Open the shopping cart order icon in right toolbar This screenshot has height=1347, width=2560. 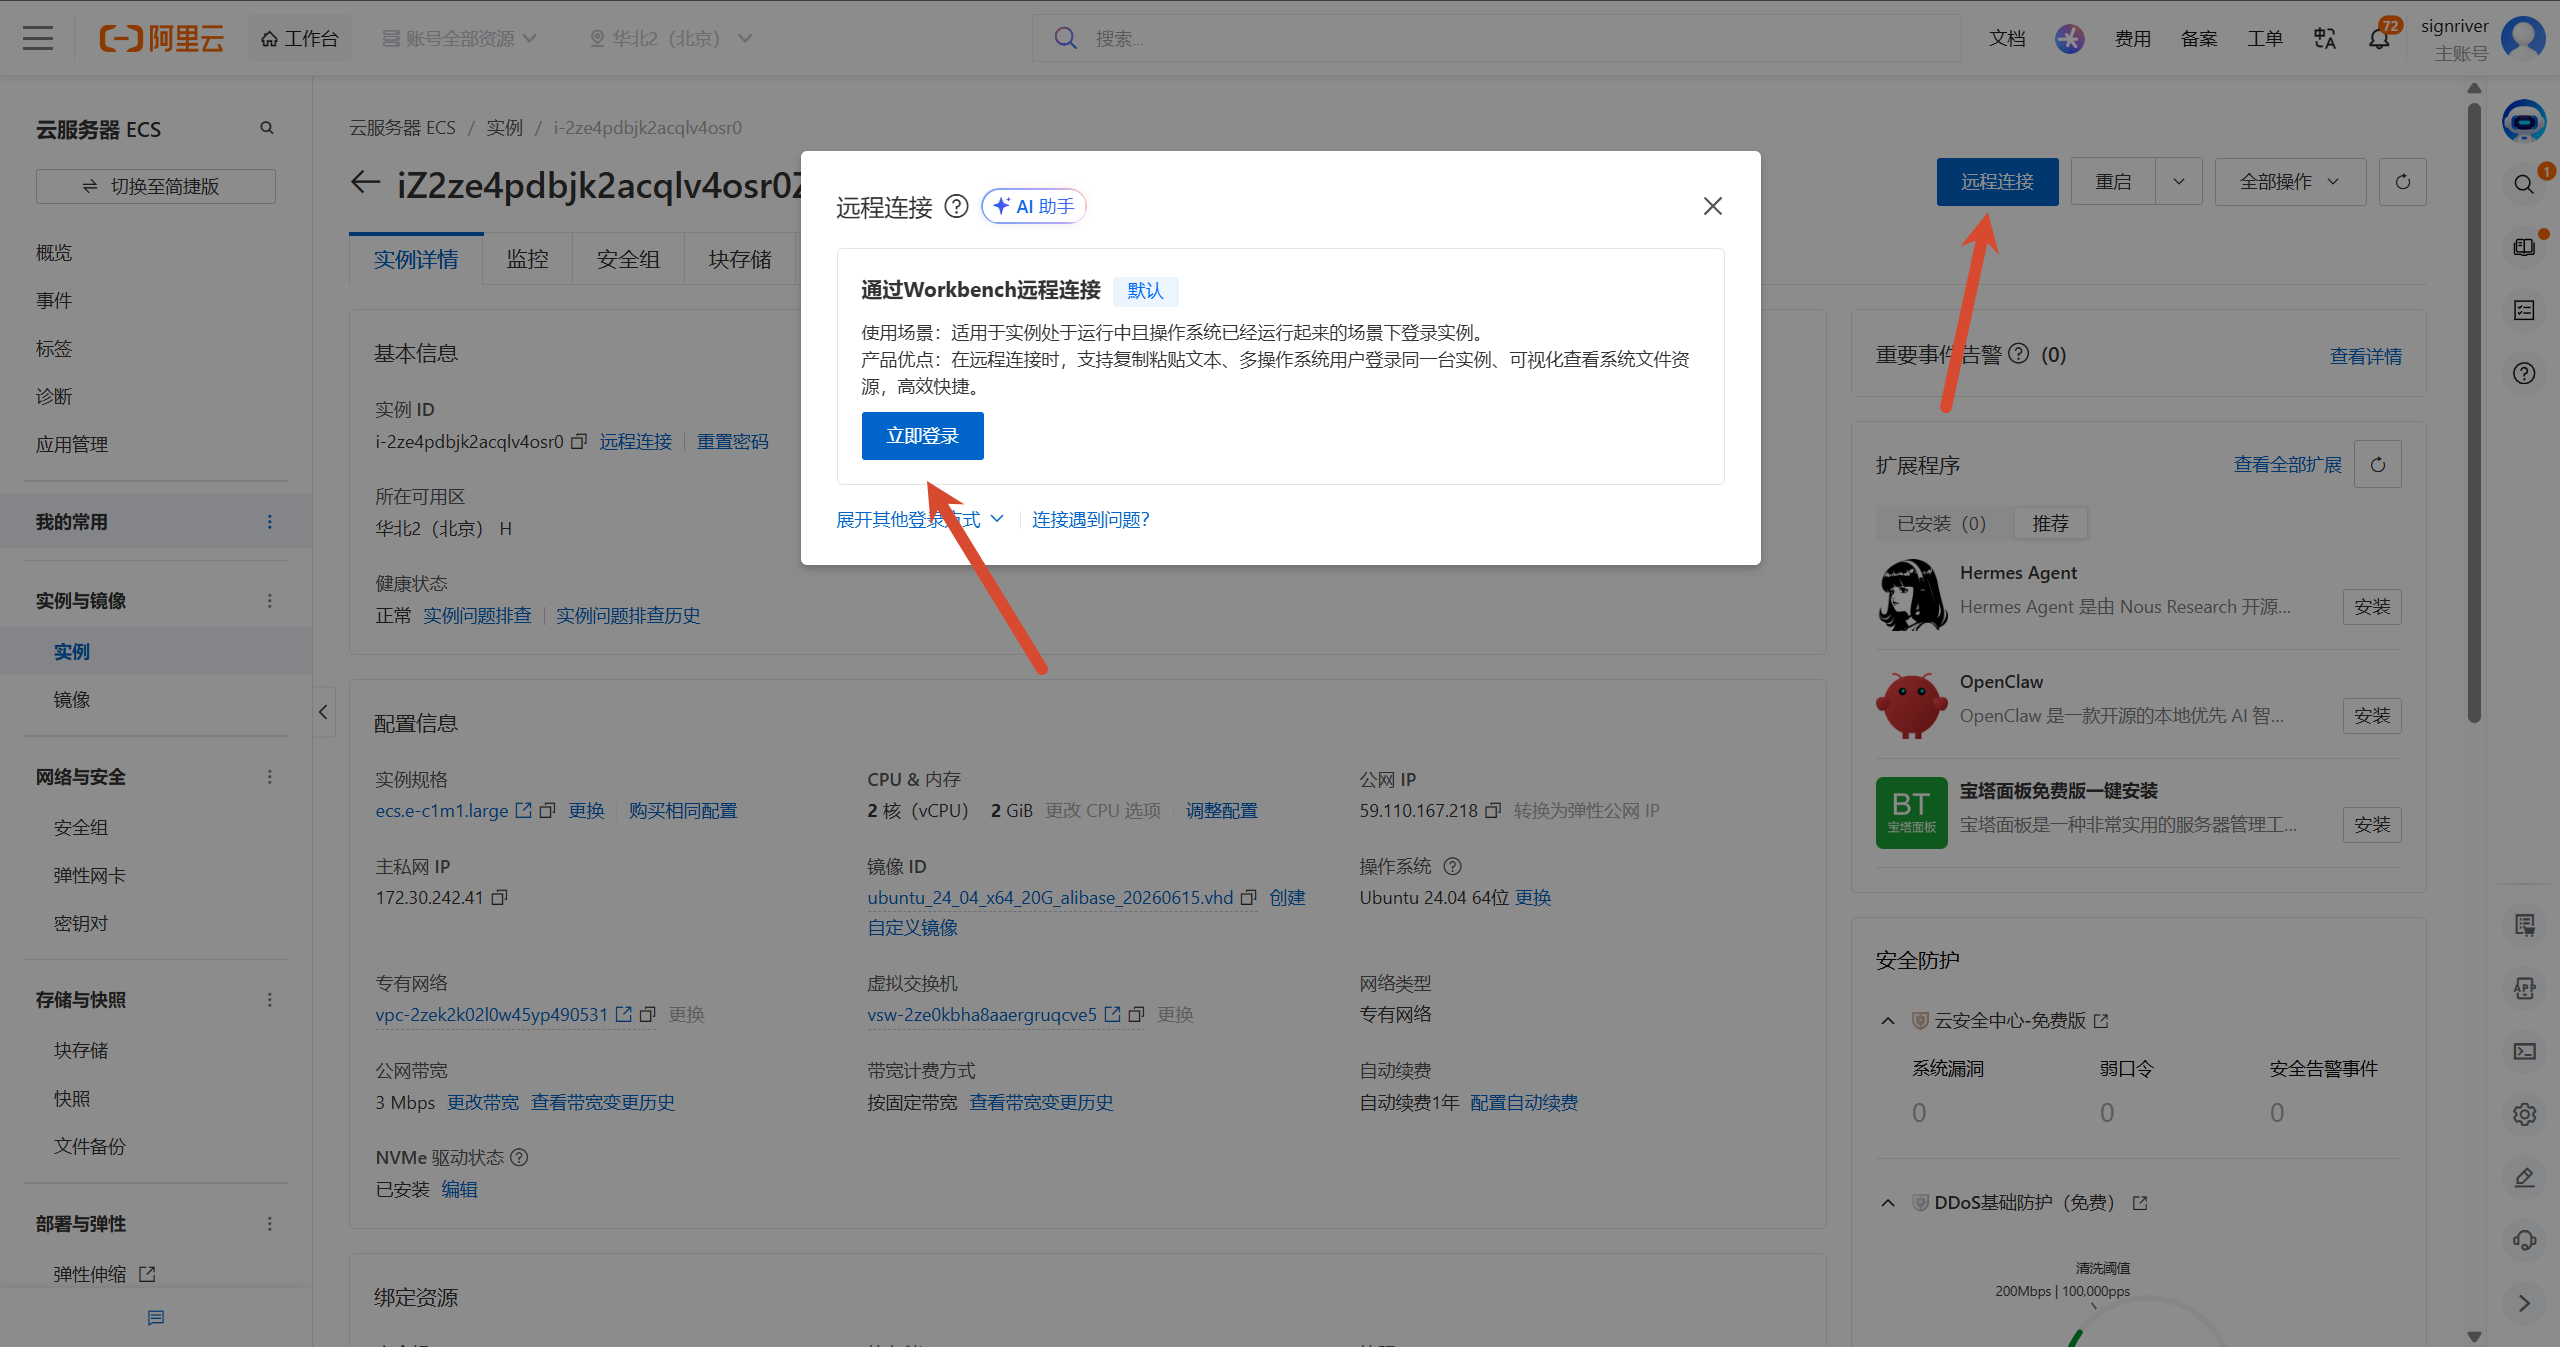(2524, 925)
